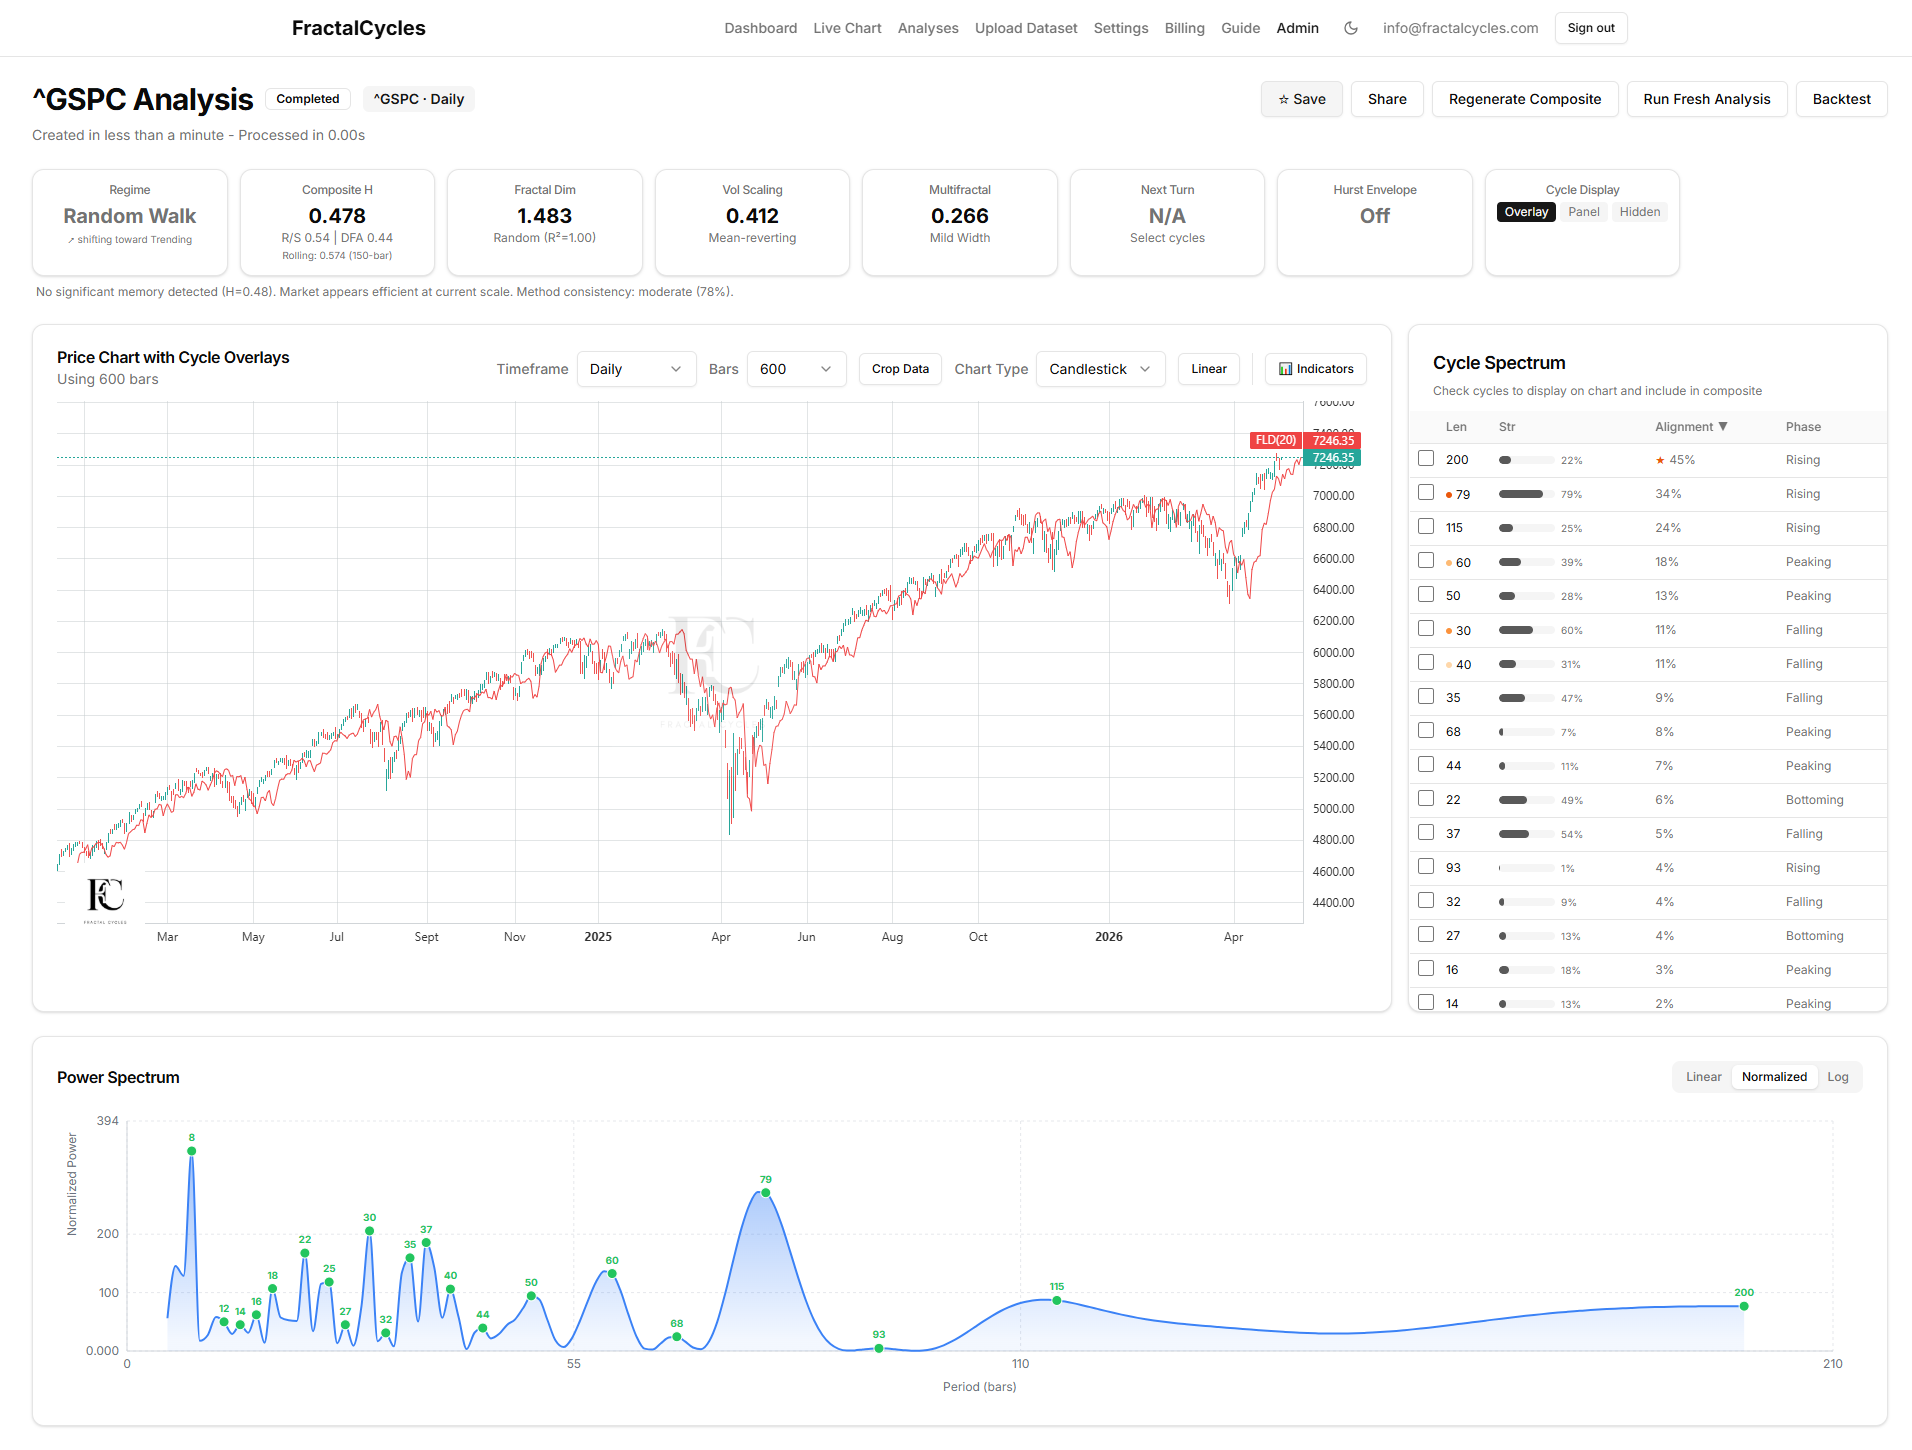Open Analyses in navigation
The width and height of the screenshot is (1912, 1450).
pos(928,28)
